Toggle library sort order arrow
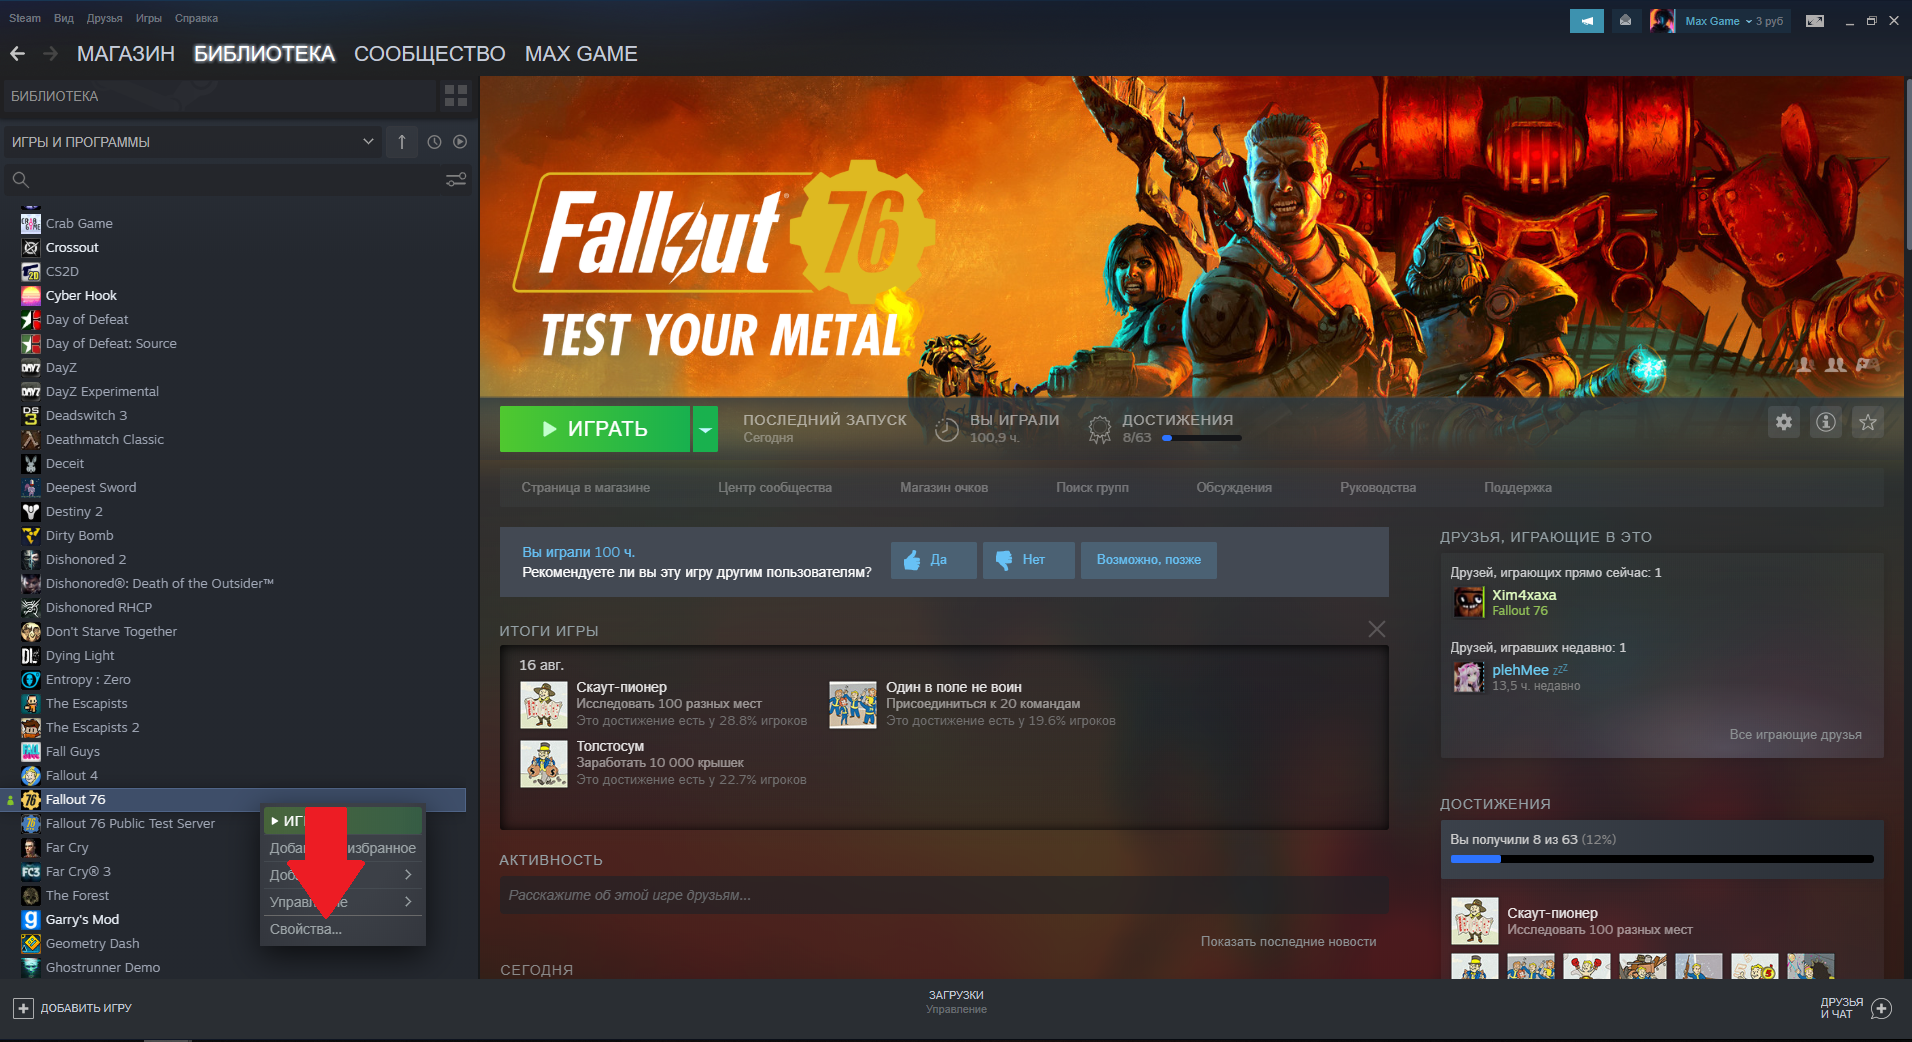The height and width of the screenshot is (1042, 1912). (402, 142)
